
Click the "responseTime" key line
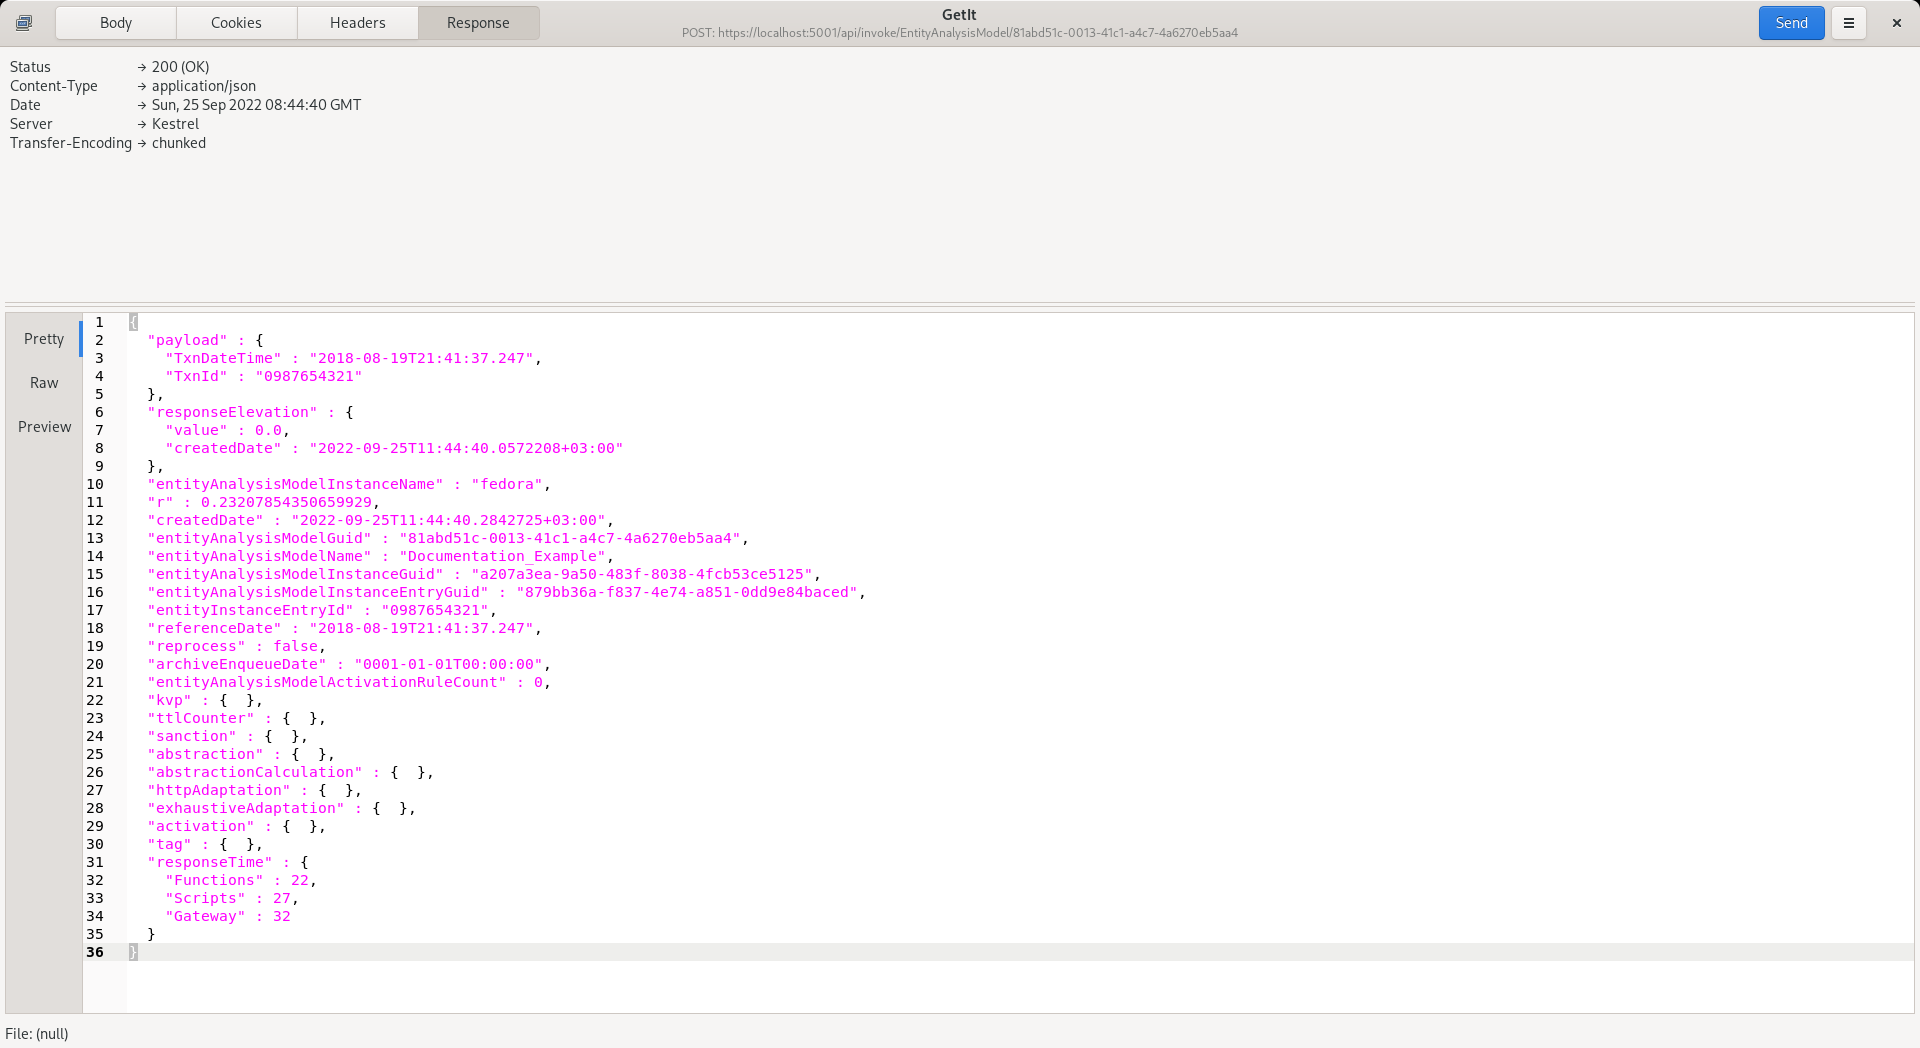[x=228, y=862]
